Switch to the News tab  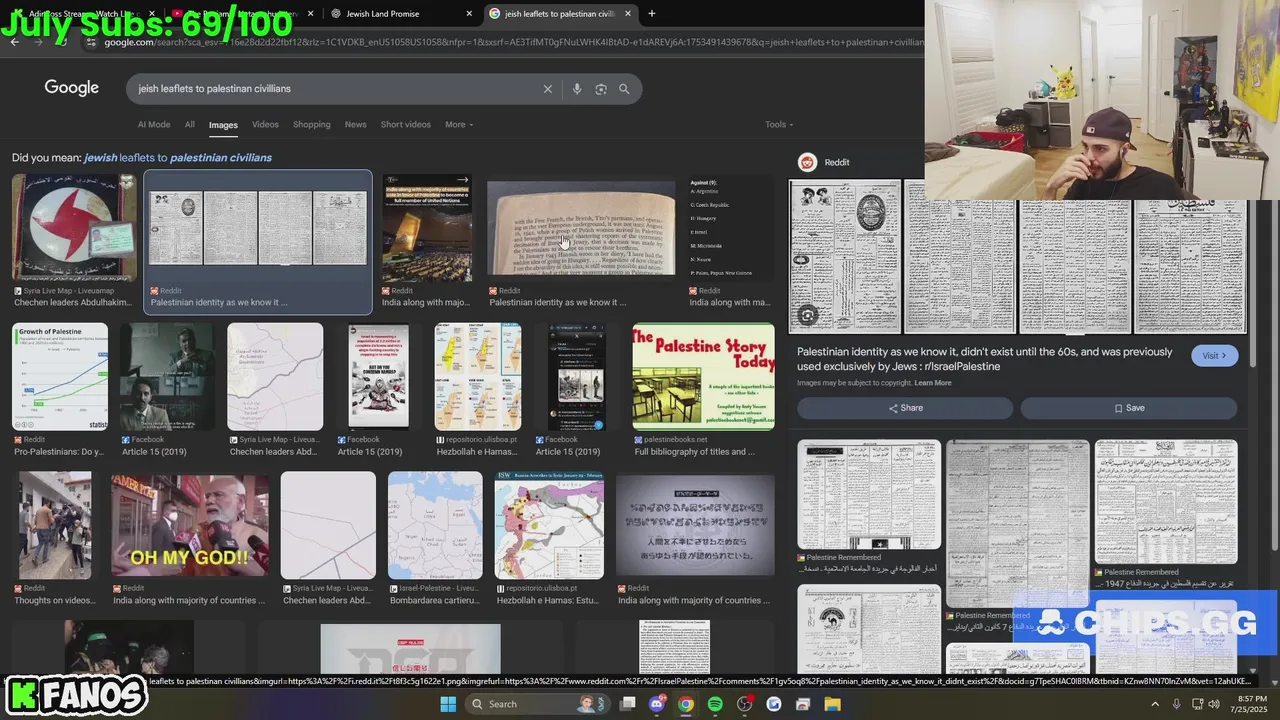click(x=355, y=125)
